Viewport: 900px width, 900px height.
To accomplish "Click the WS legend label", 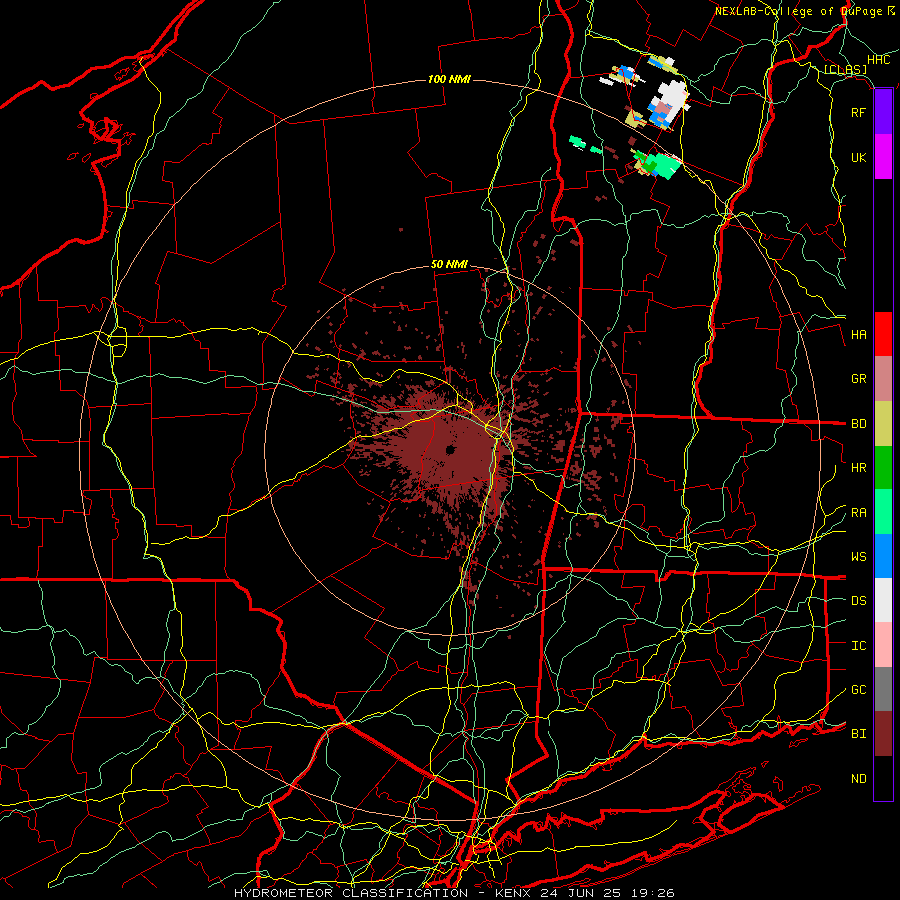I will coord(858,557).
